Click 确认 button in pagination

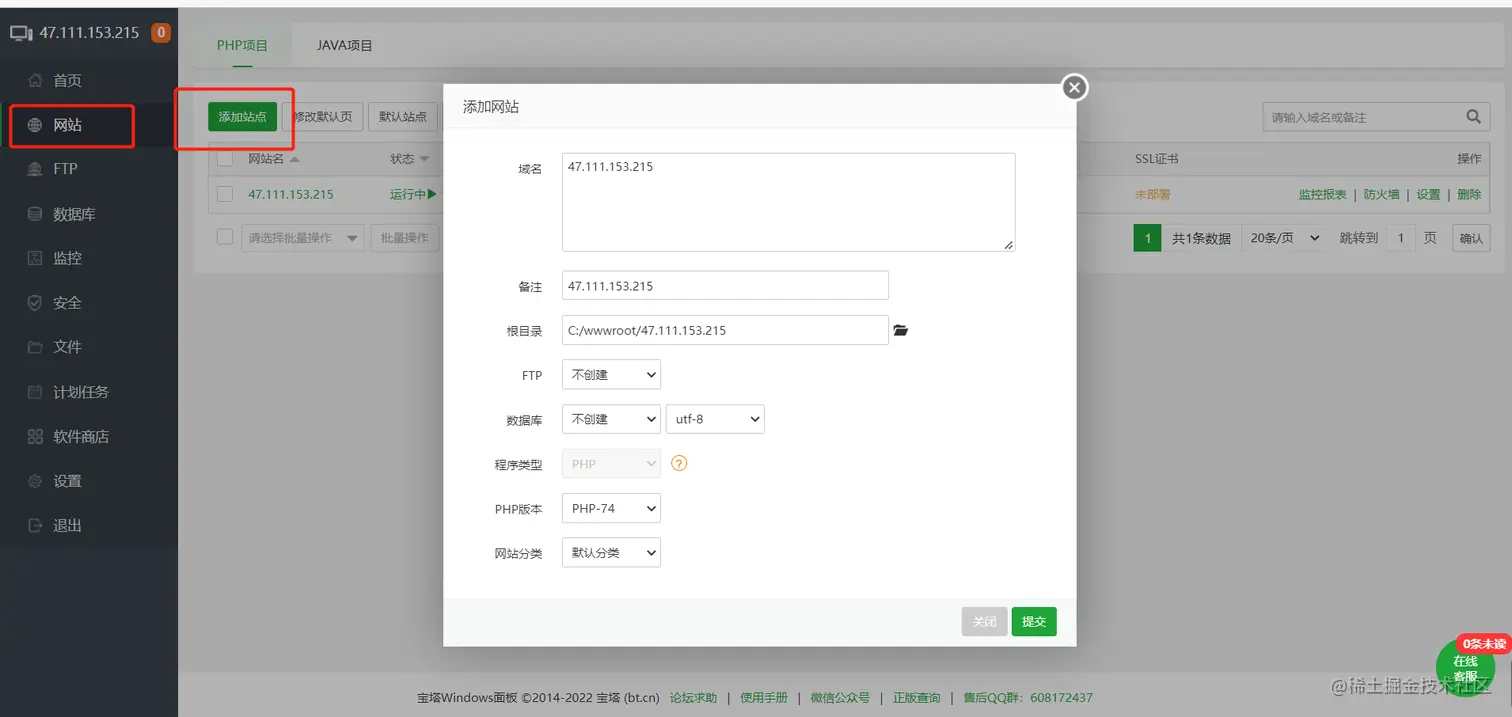click(1471, 238)
